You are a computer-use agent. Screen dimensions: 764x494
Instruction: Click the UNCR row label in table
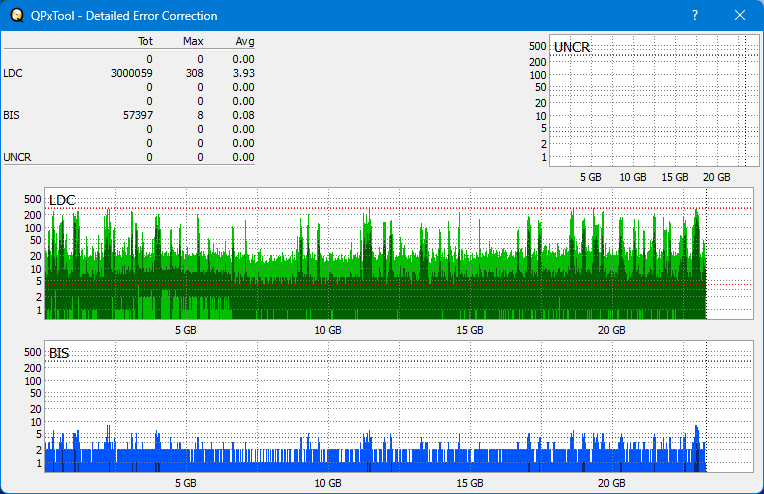[17, 157]
